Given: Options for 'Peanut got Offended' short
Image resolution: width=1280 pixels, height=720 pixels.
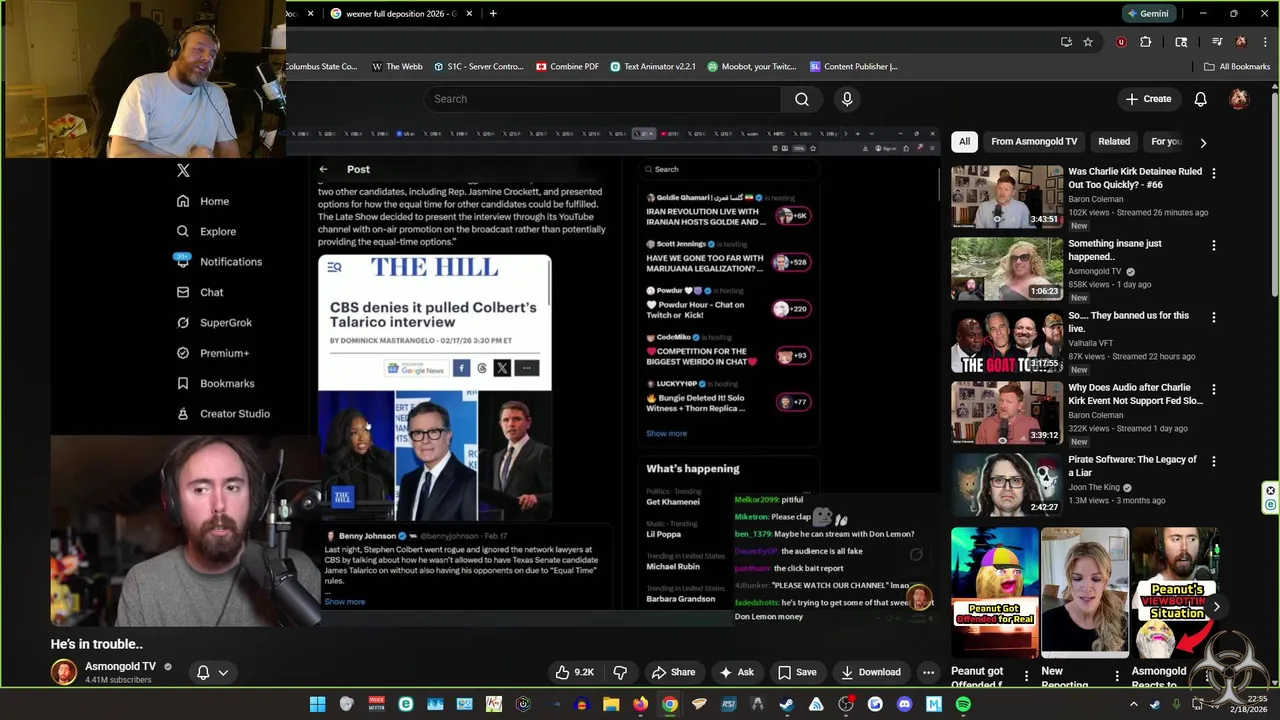Looking at the screenshot, I should [1026, 677].
